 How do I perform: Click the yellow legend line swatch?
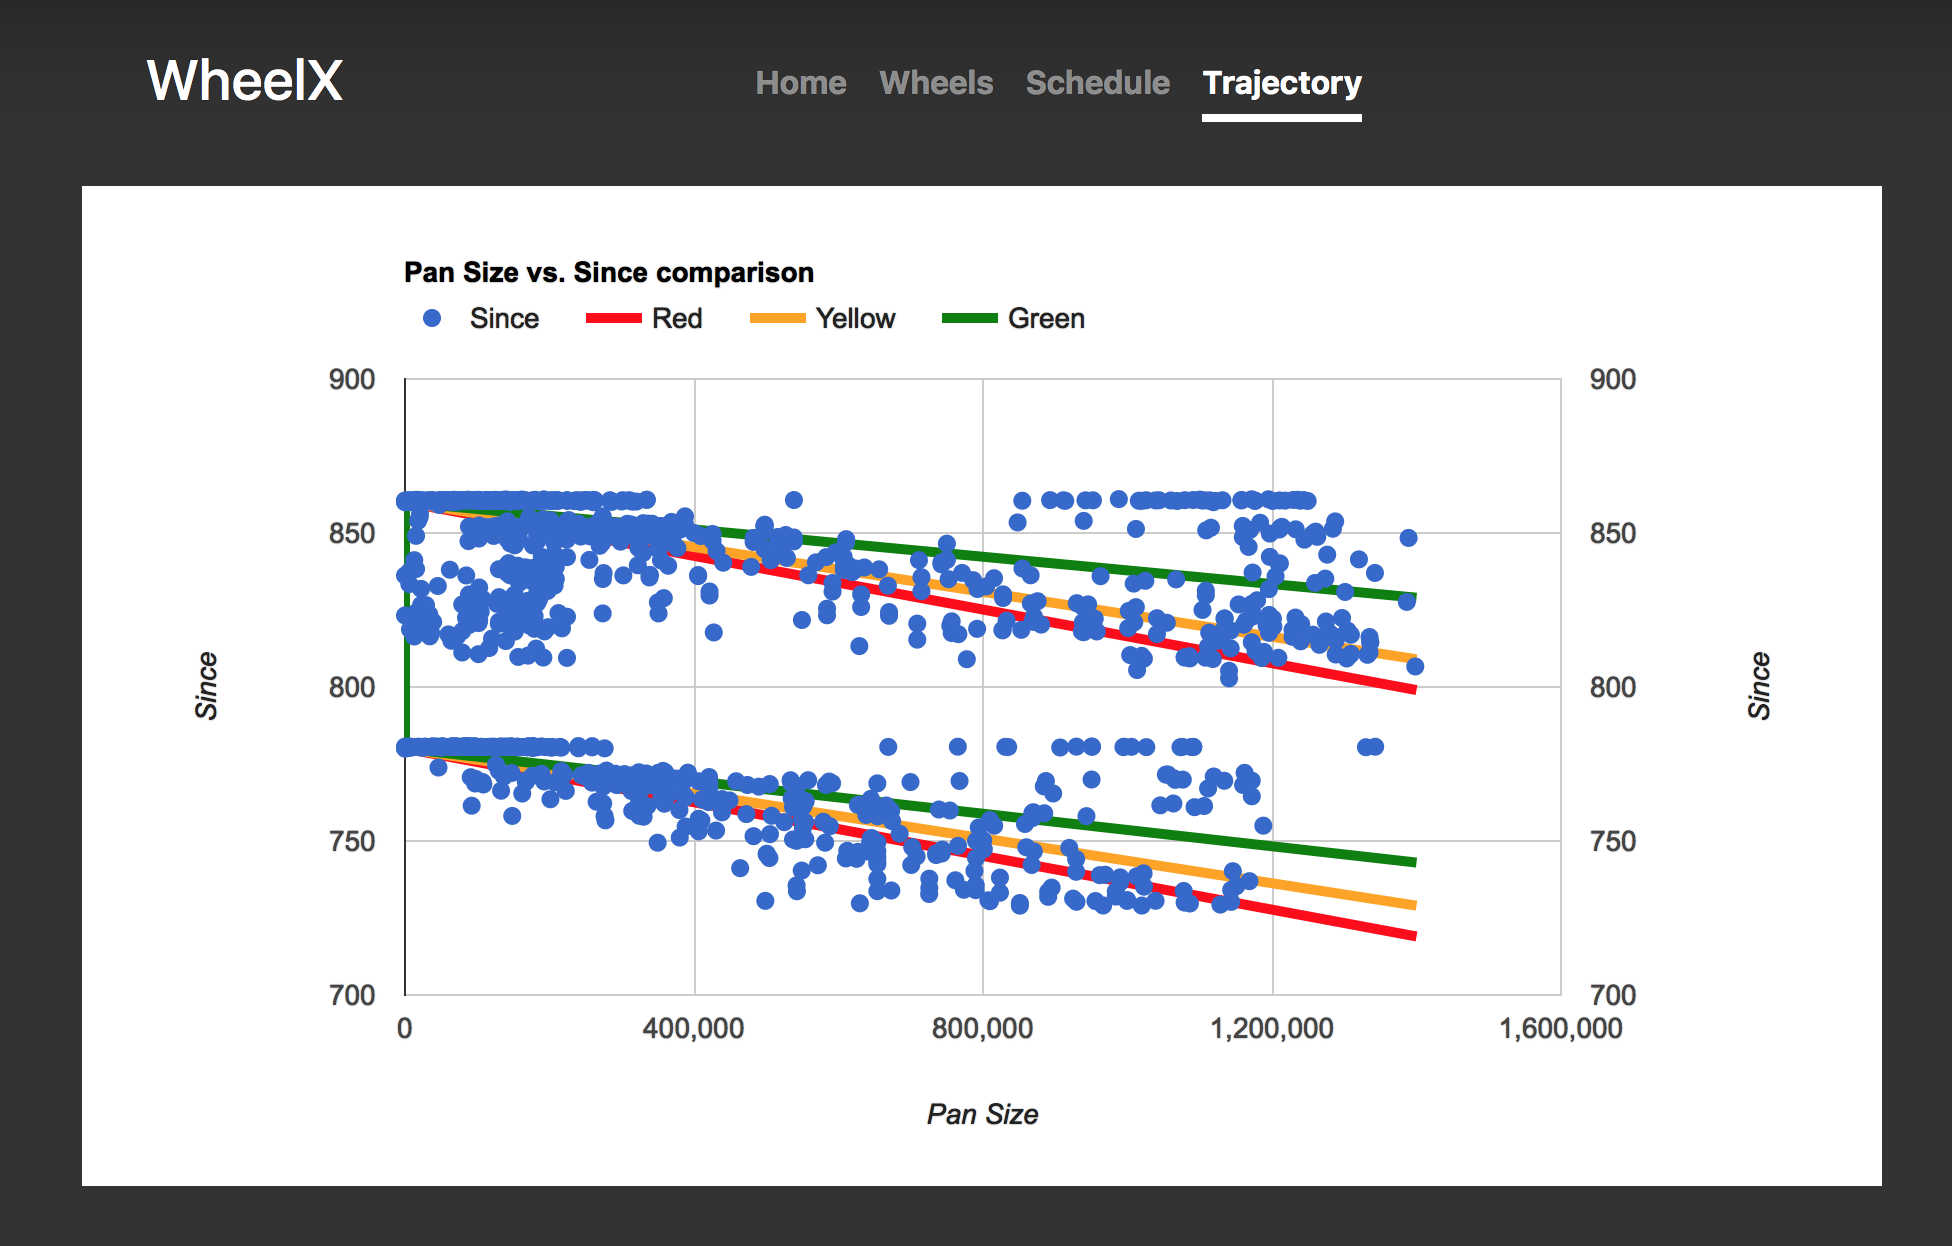click(x=777, y=318)
